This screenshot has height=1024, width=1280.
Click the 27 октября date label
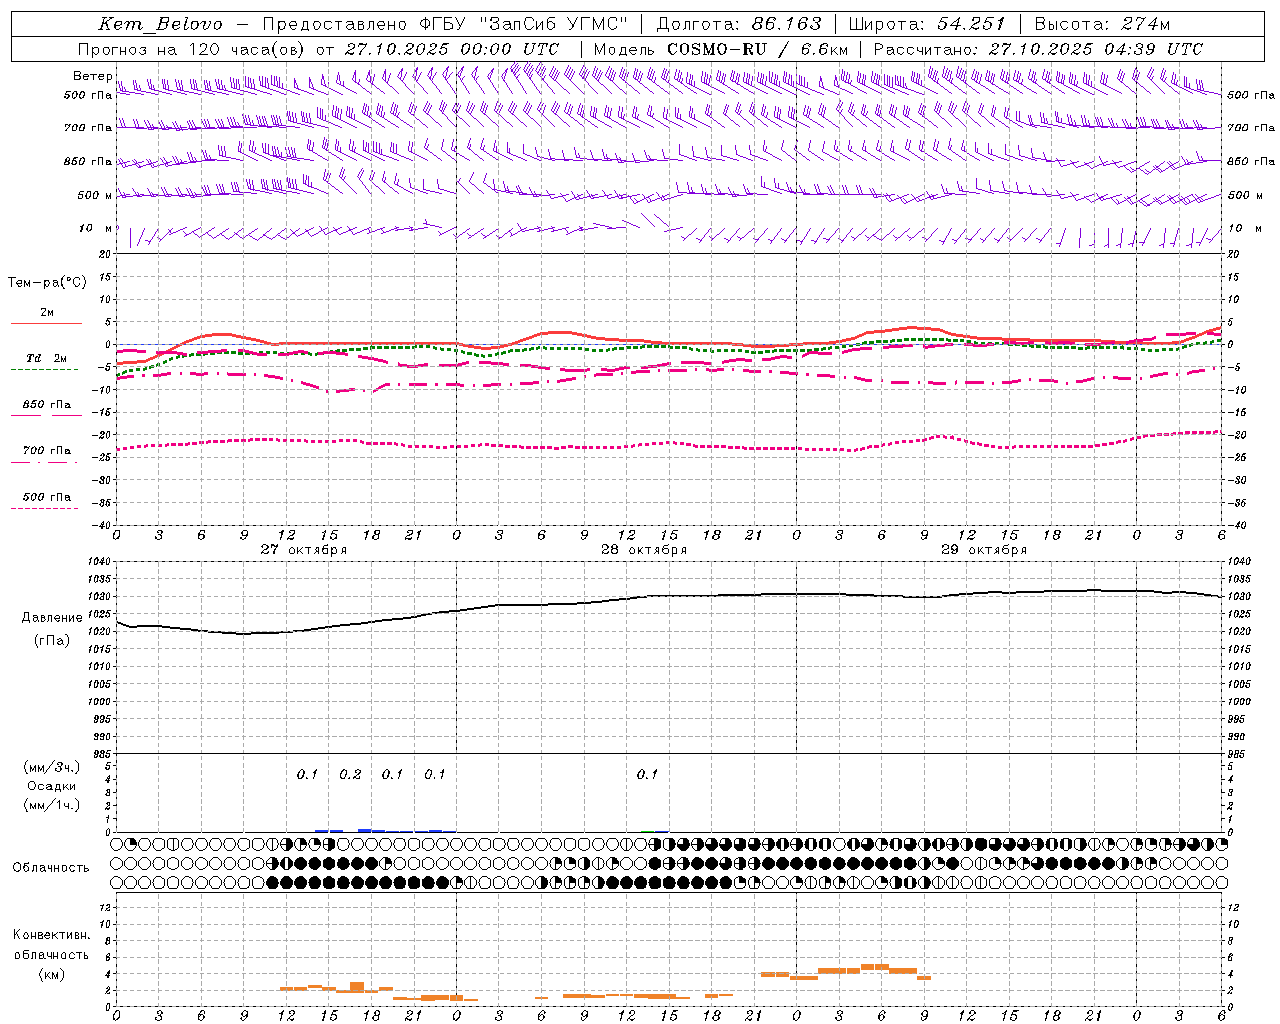304,550
